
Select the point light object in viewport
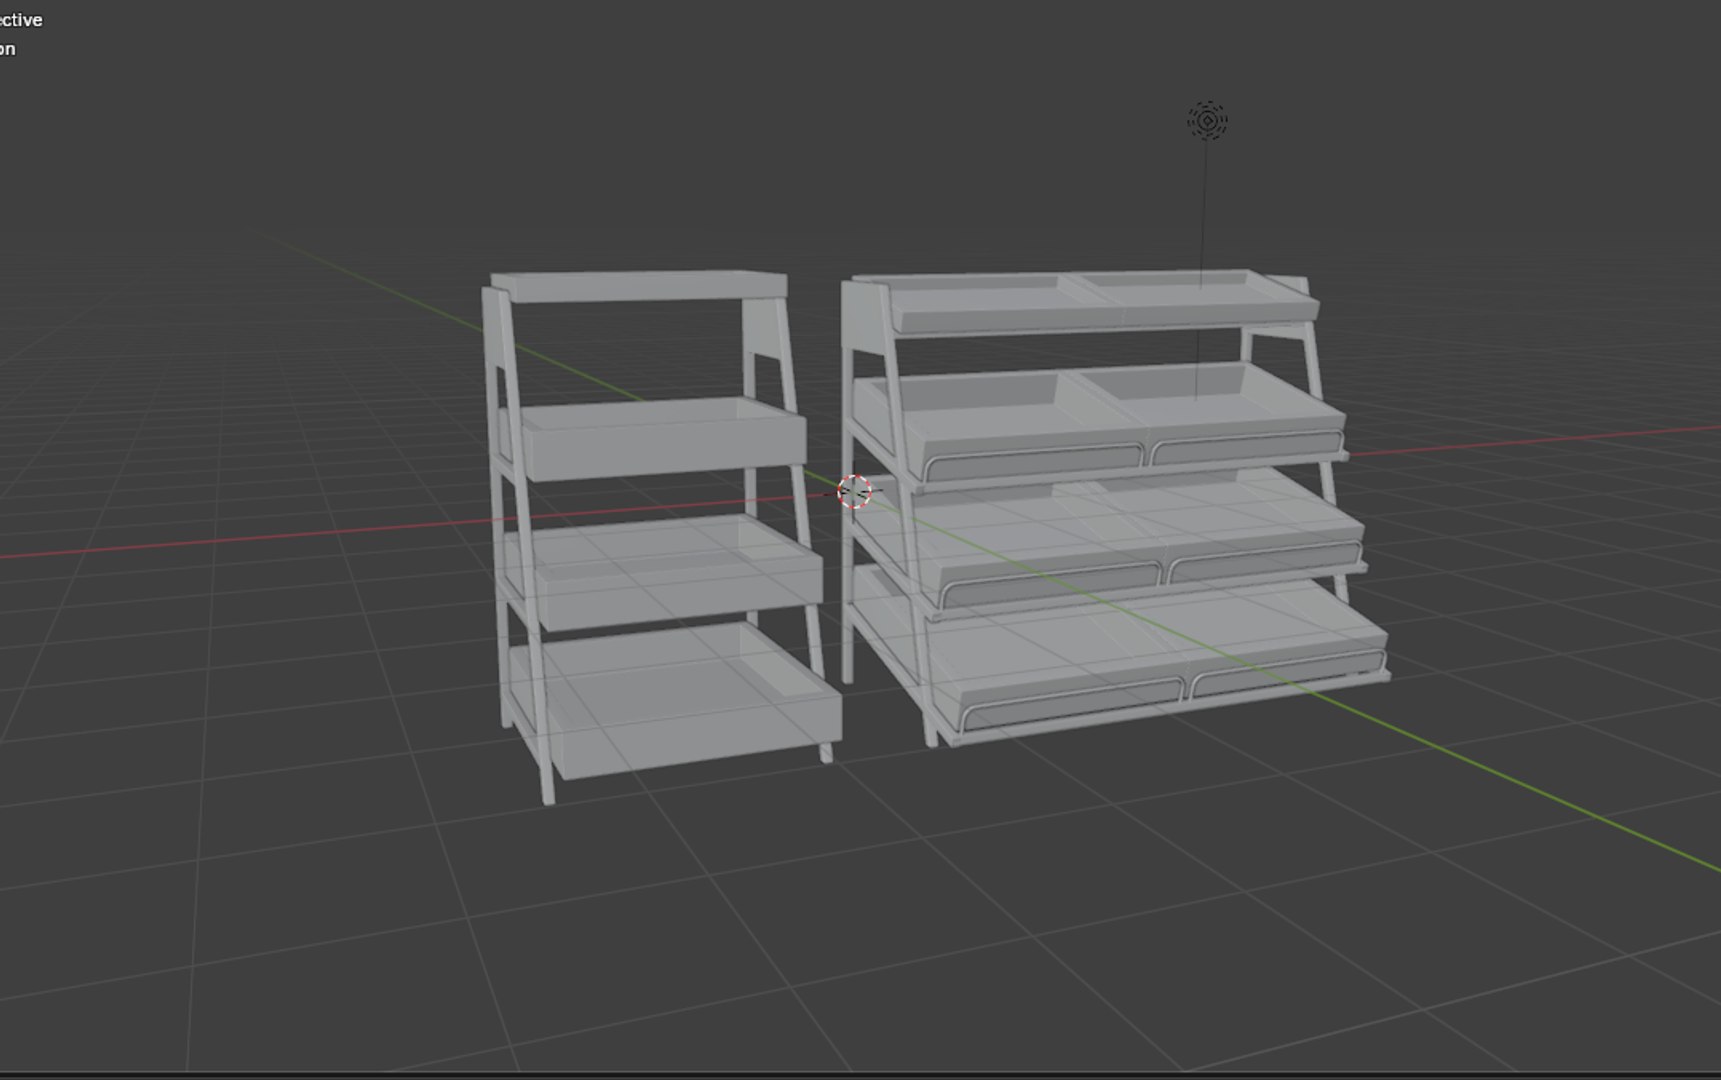(x=1207, y=121)
